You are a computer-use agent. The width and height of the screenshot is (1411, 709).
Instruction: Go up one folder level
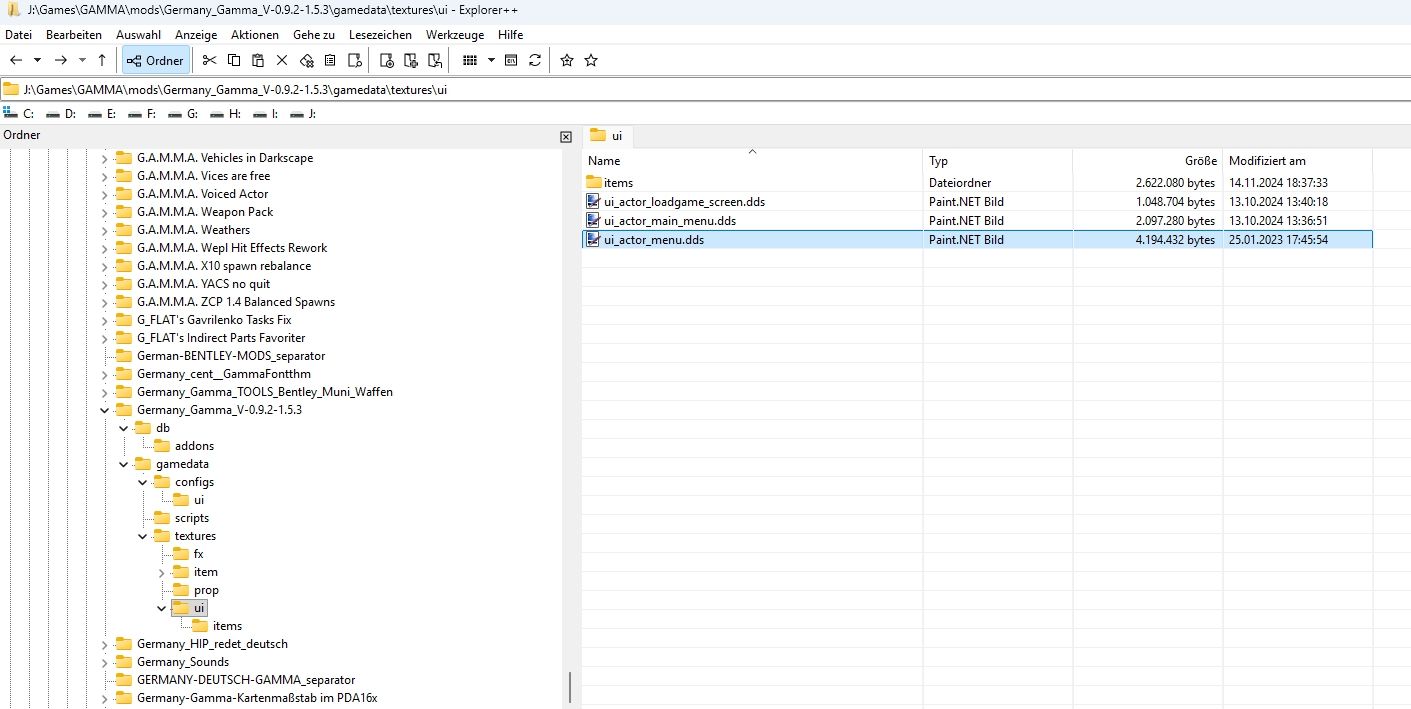[x=102, y=60]
